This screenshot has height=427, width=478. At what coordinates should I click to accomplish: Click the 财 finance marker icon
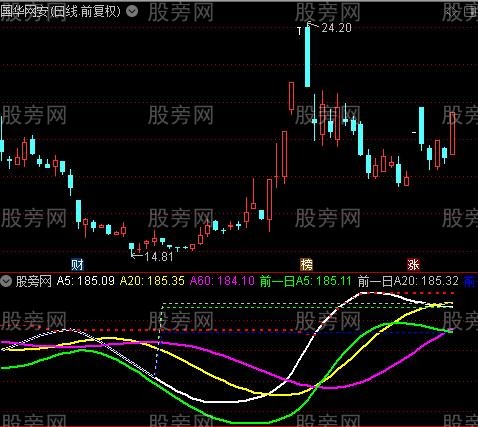tap(78, 265)
